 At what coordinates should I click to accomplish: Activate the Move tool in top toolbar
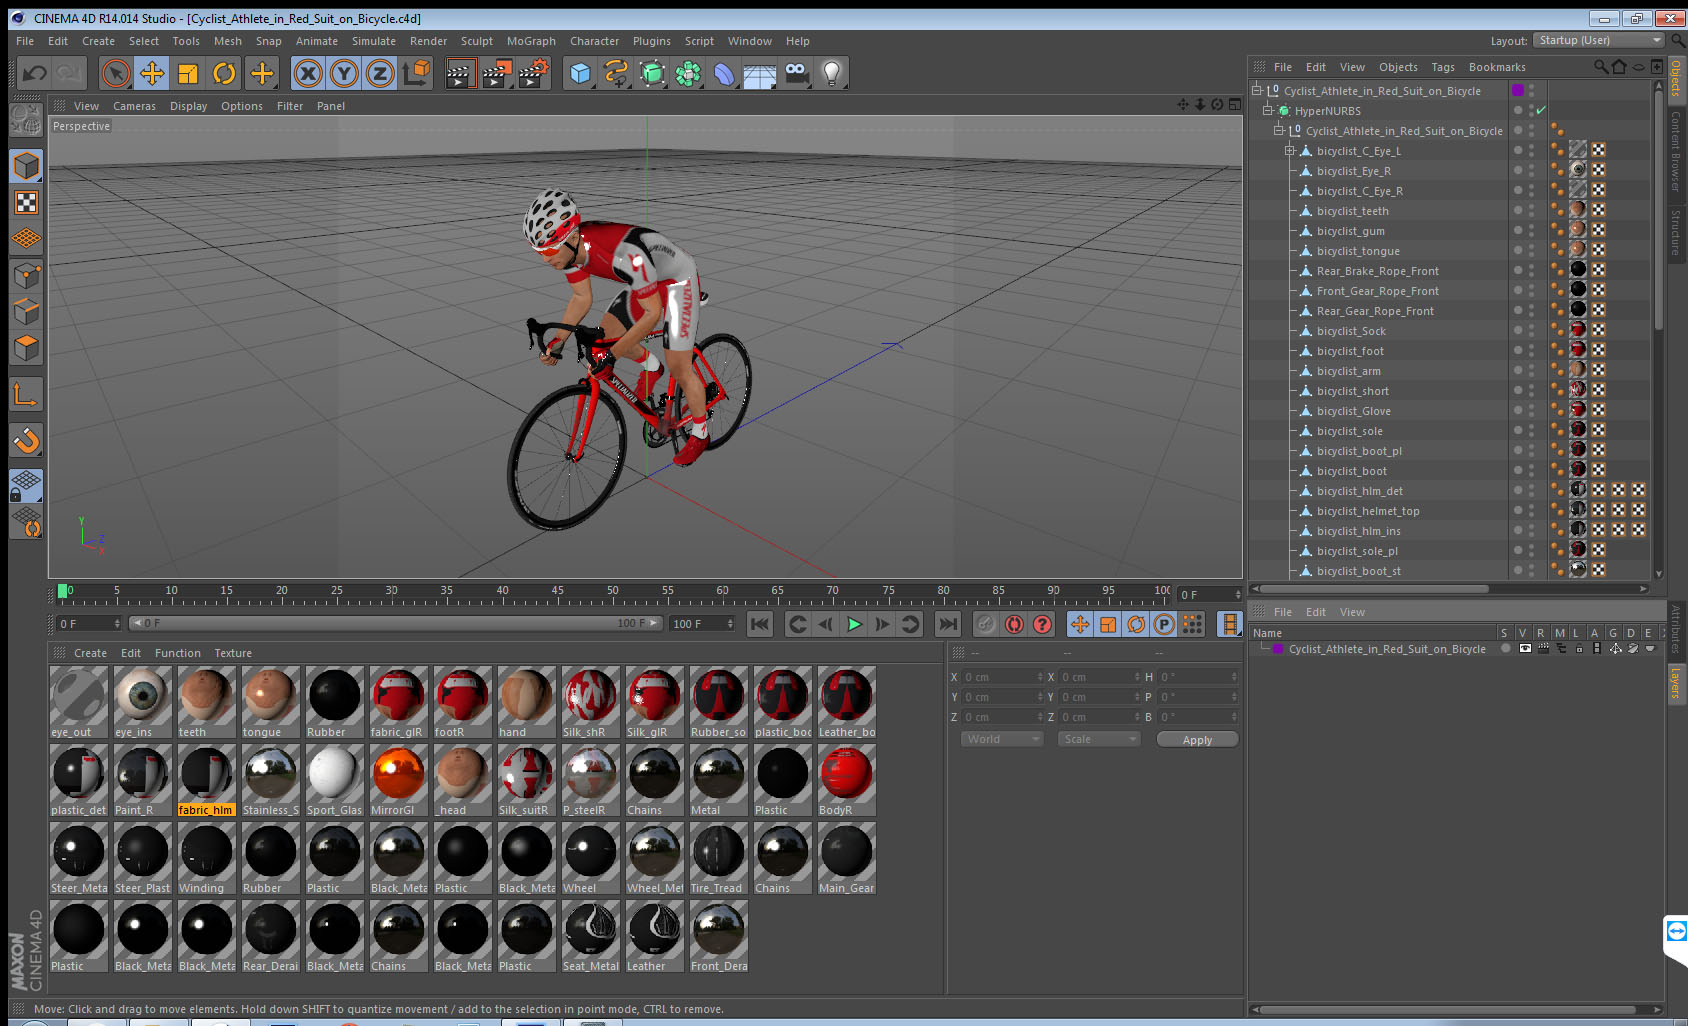(x=152, y=73)
